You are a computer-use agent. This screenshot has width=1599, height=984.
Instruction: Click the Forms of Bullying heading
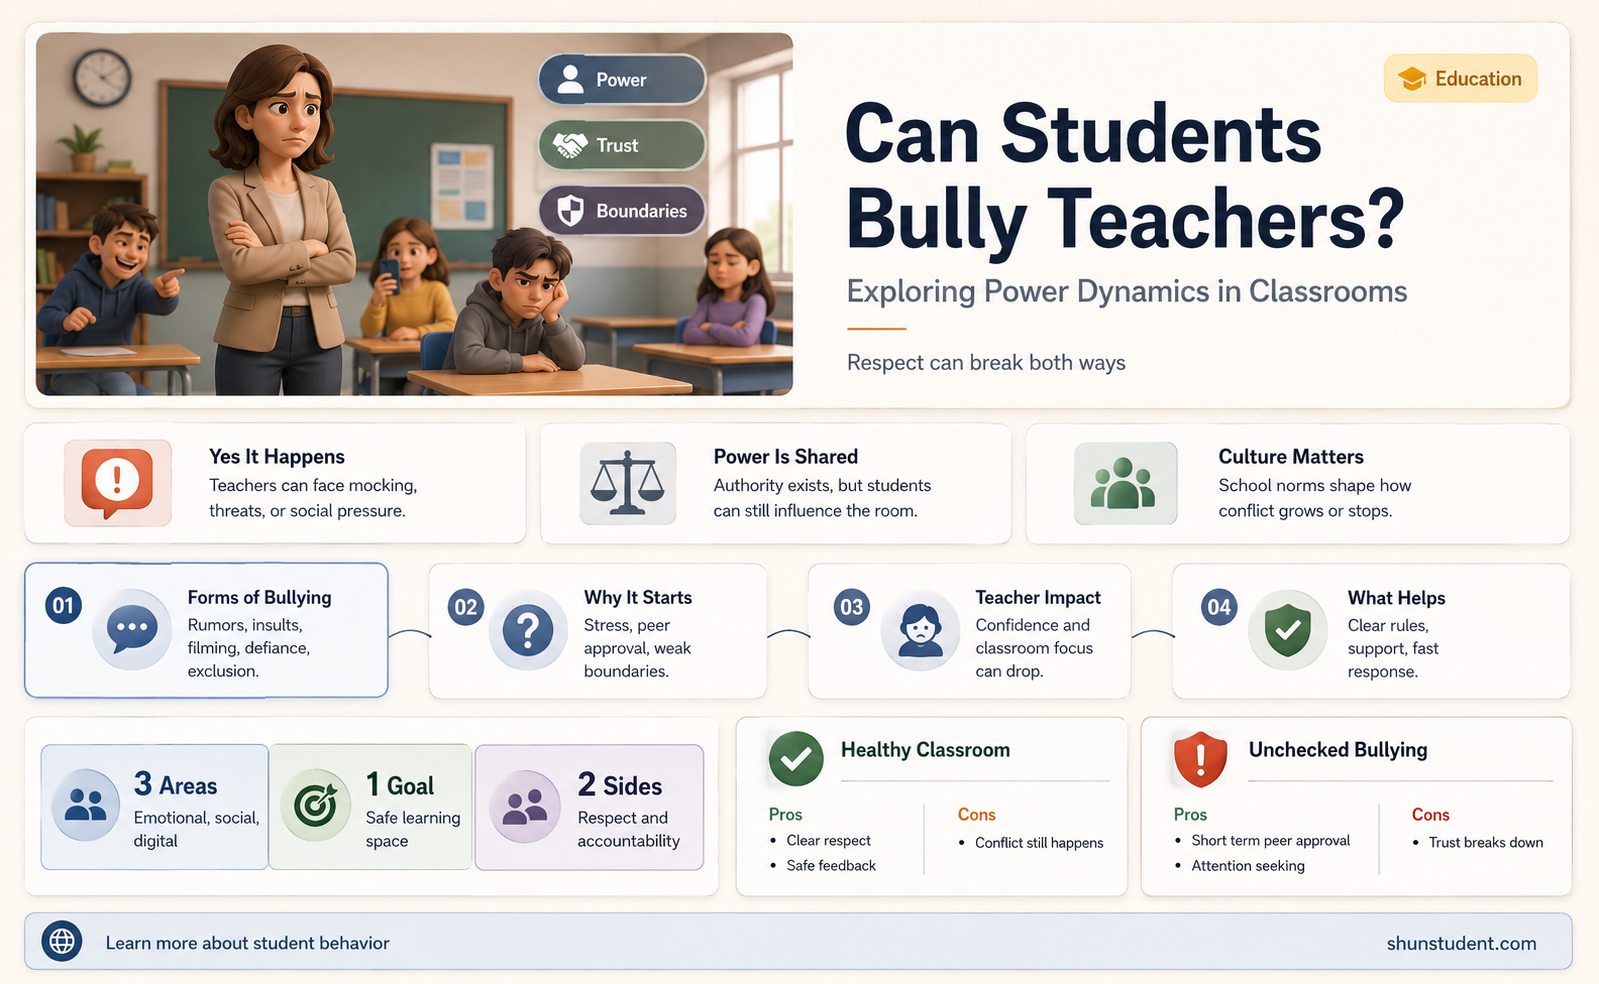point(259,597)
